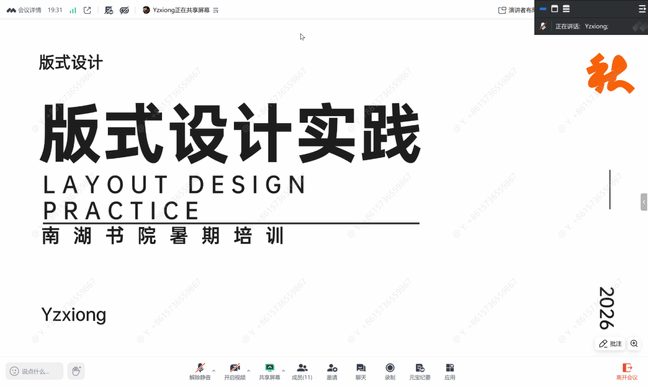Click the muted microphone icon in floating panel

pyautogui.click(x=543, y=26)
